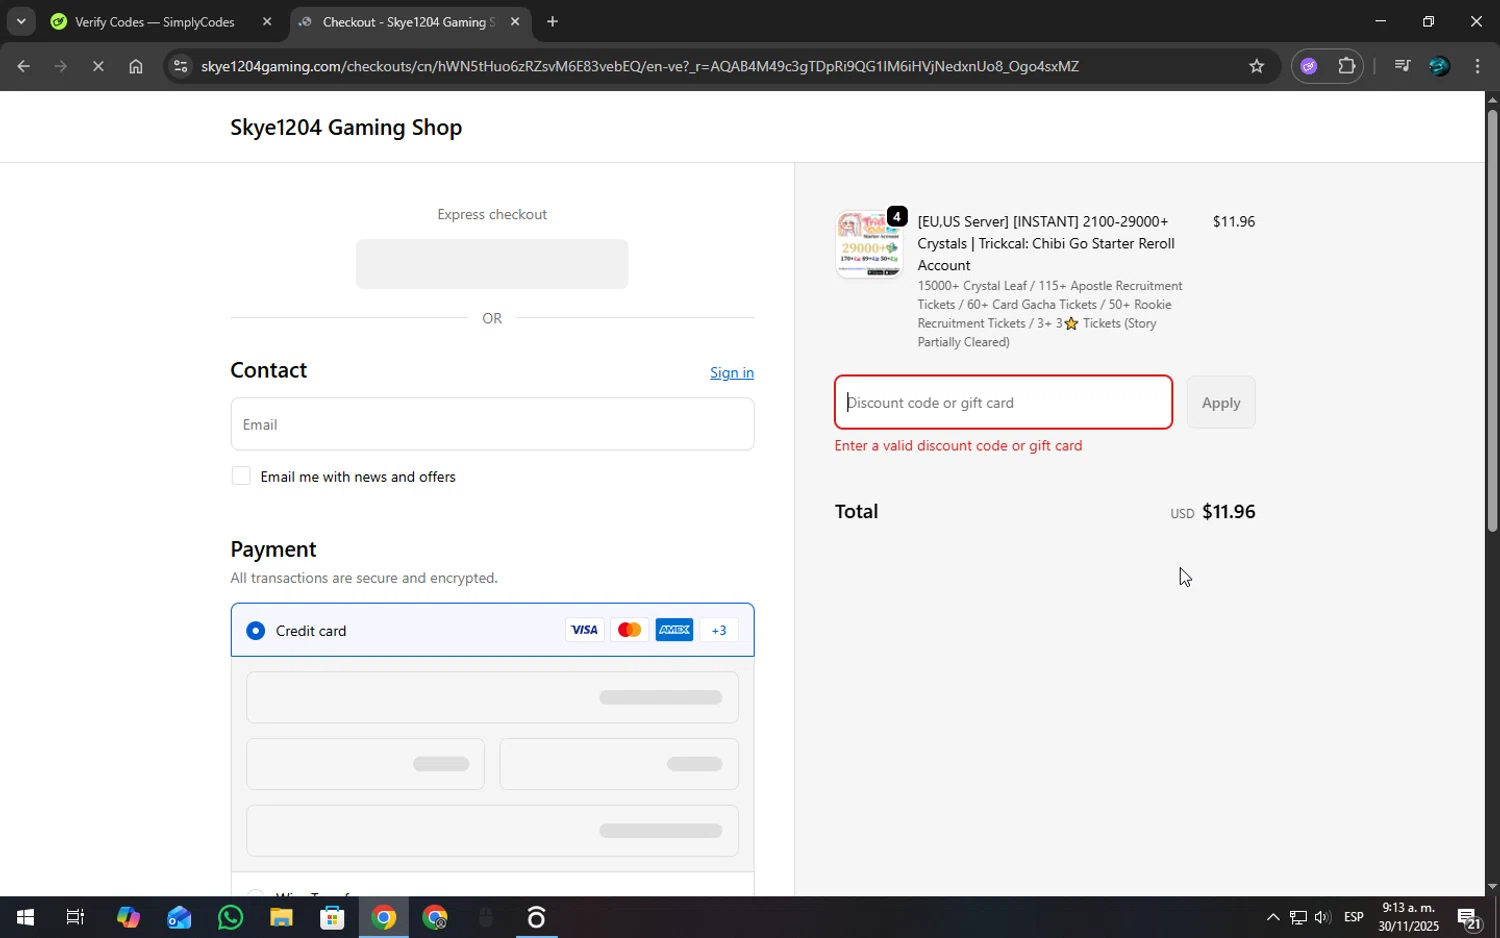Click the product thumbnail image
Image resolution: width=1500 pixels, height=938 pixels.
point(869,244)
